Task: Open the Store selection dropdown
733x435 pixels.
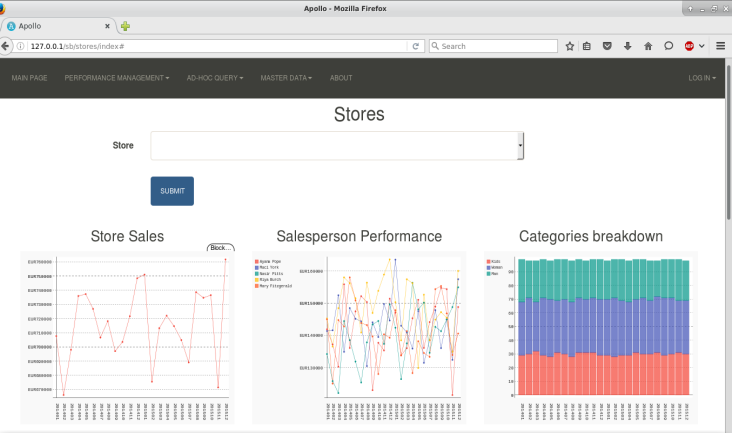Action: point(337,146)
